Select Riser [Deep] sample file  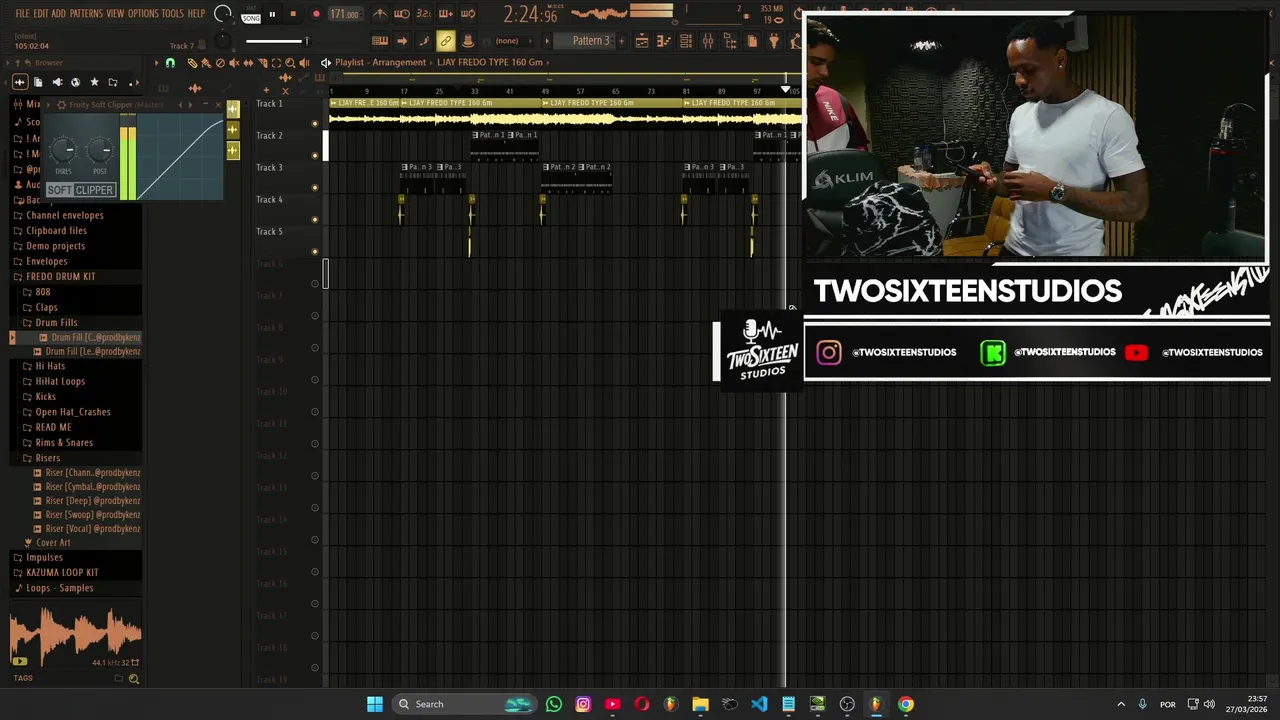(86, 500)
